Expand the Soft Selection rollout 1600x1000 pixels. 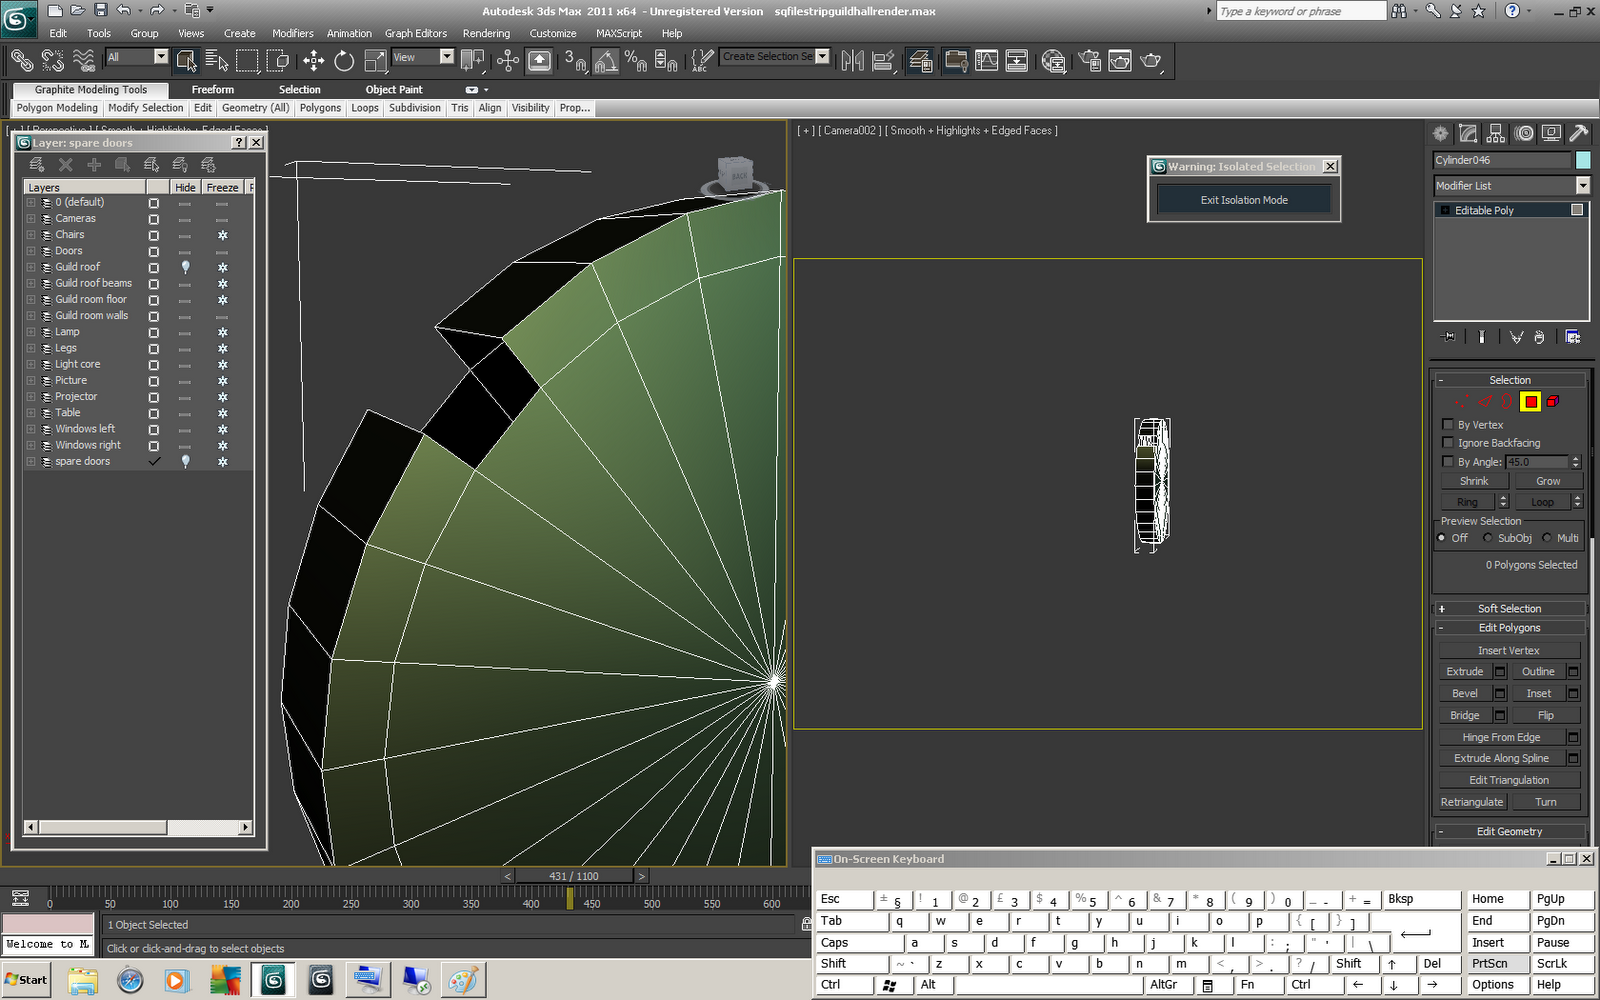[1509, 609]
